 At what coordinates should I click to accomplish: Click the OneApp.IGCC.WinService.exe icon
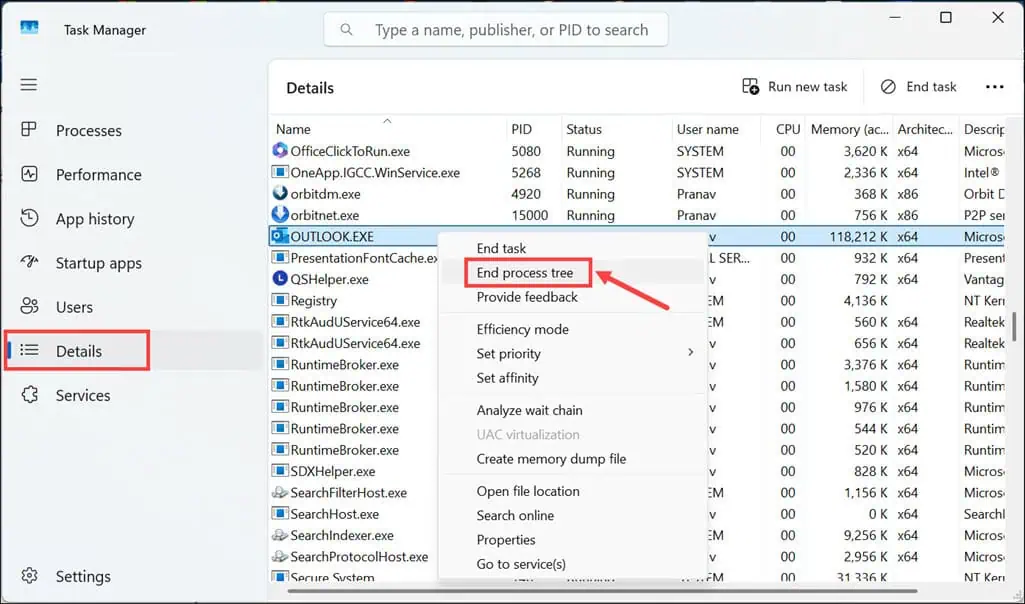point(280,172)
